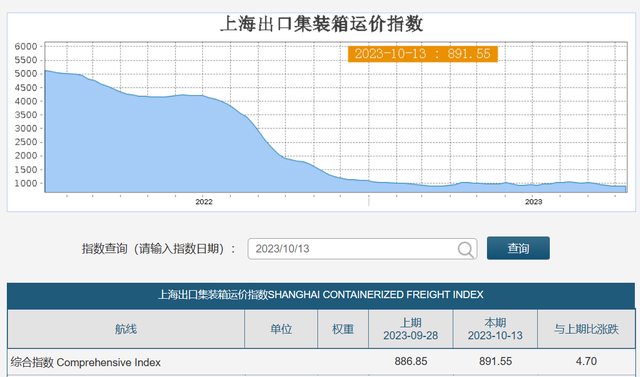Click the 本期 2023-10-13 column header
The image size is (640, 377).
tap(495, 329)
